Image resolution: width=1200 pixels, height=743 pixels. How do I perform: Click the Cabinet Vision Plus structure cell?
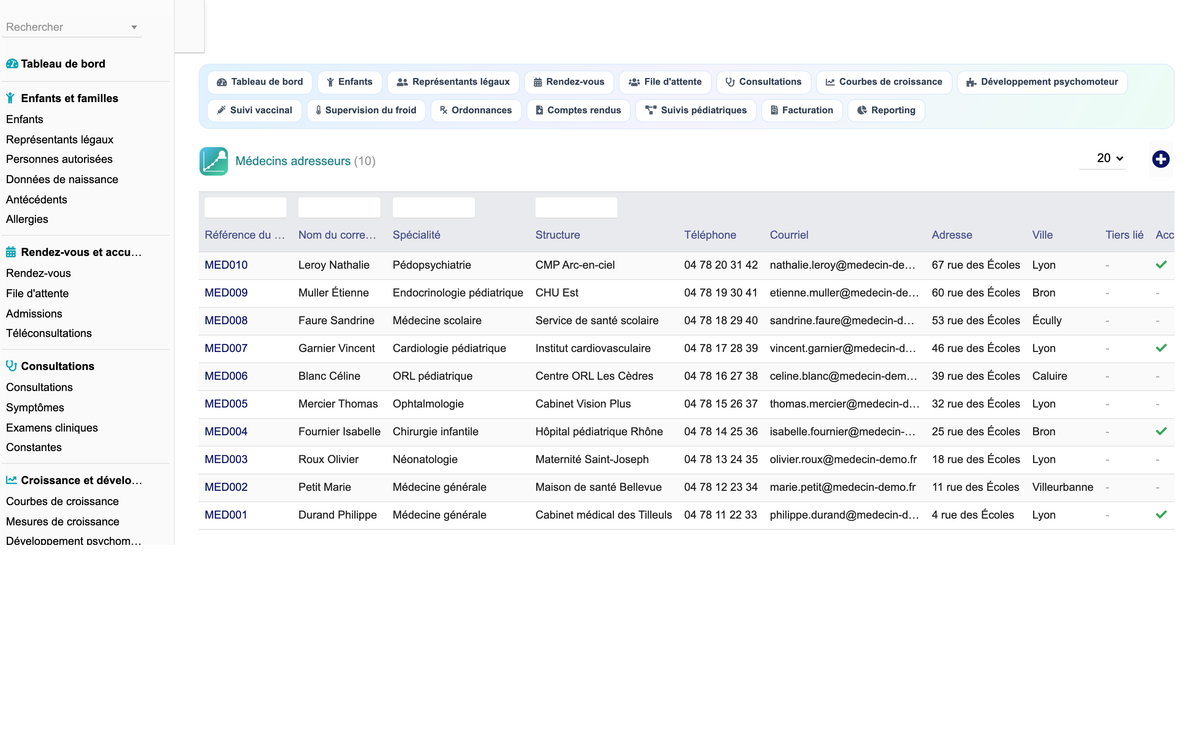point(584,404)
